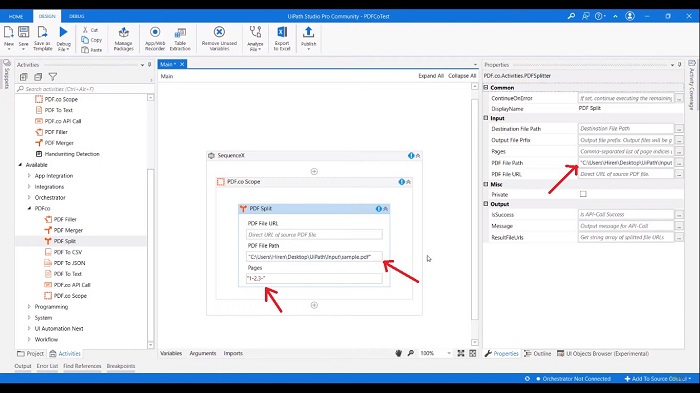Click the Paste command
Screen dimensions: 700x393
coord(92,50)
